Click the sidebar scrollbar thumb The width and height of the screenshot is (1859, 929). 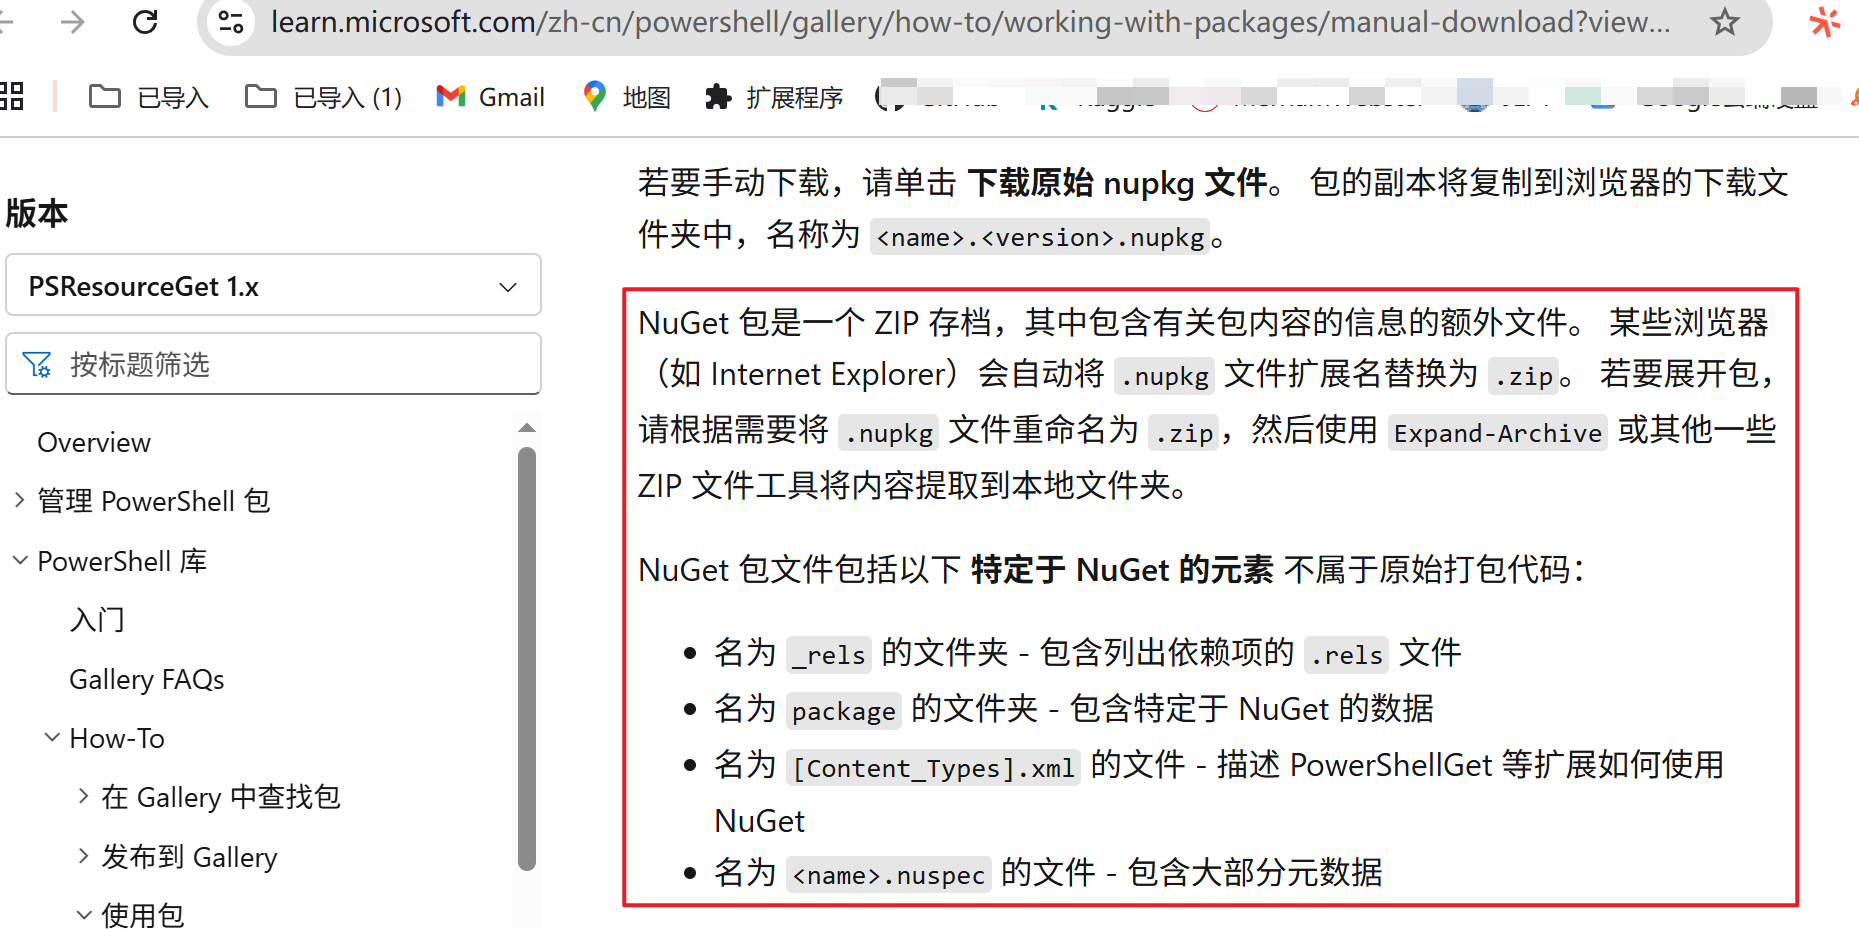coord(527,659)
